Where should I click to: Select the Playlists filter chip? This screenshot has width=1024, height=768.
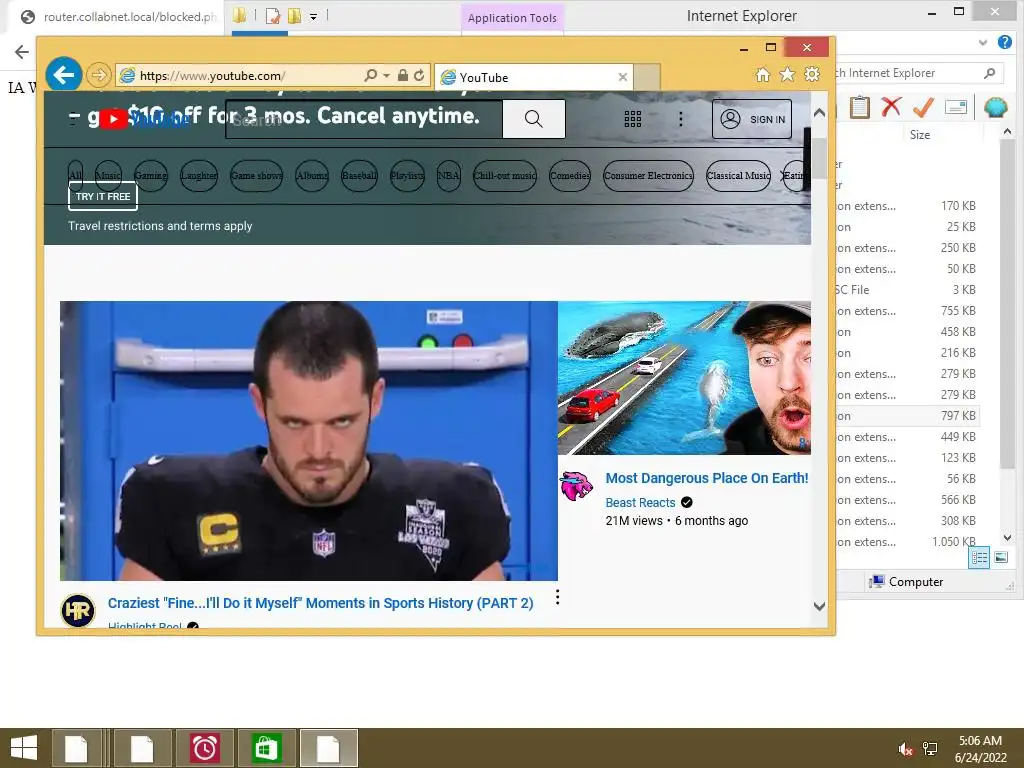(x=407, y=176)
